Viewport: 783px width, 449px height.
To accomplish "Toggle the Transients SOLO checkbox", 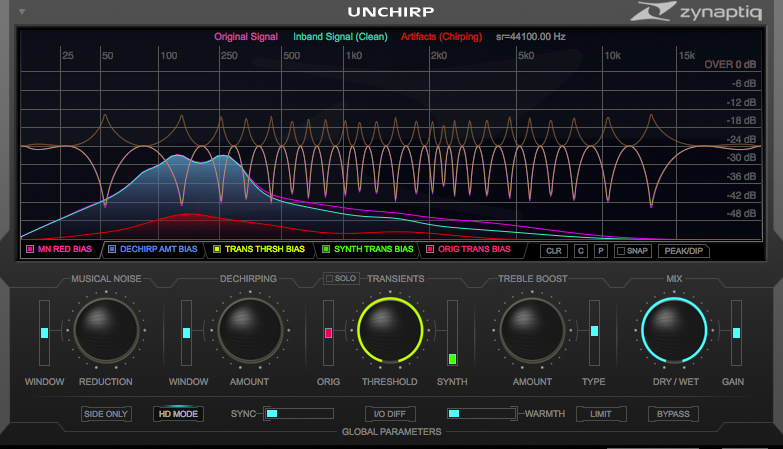I will tap(329, 278).
